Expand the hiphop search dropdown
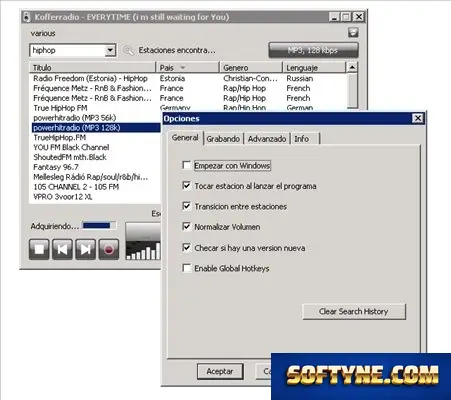Image resolution: width=451 pixels, height=400 pixels. coord(110,50)
